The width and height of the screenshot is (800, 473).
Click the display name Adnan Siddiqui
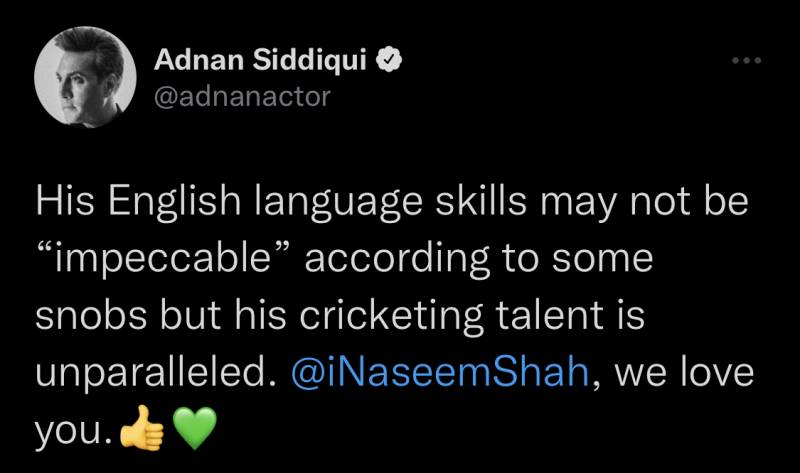262,62
